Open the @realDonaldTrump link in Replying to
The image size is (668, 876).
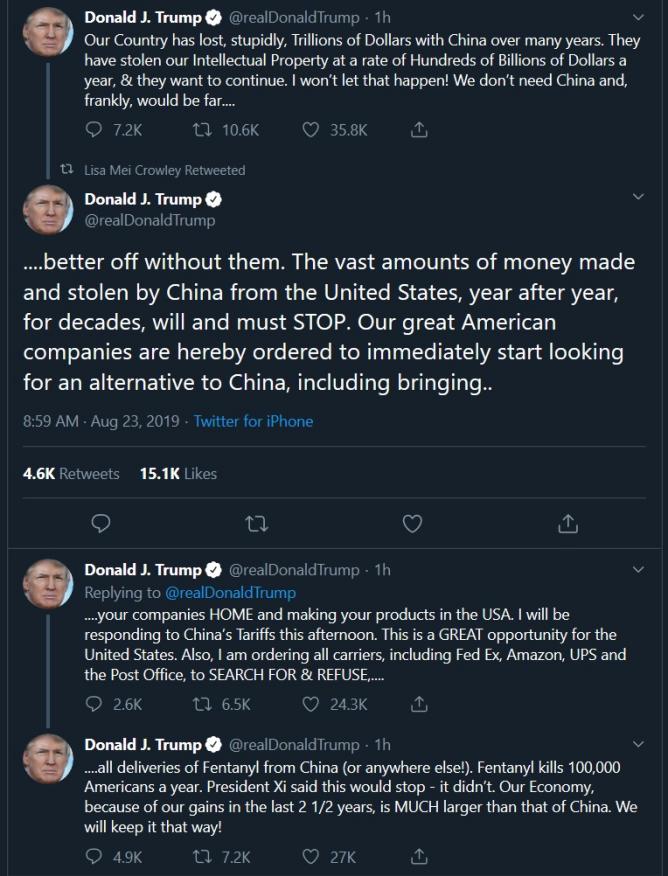[x=230, y=592]
